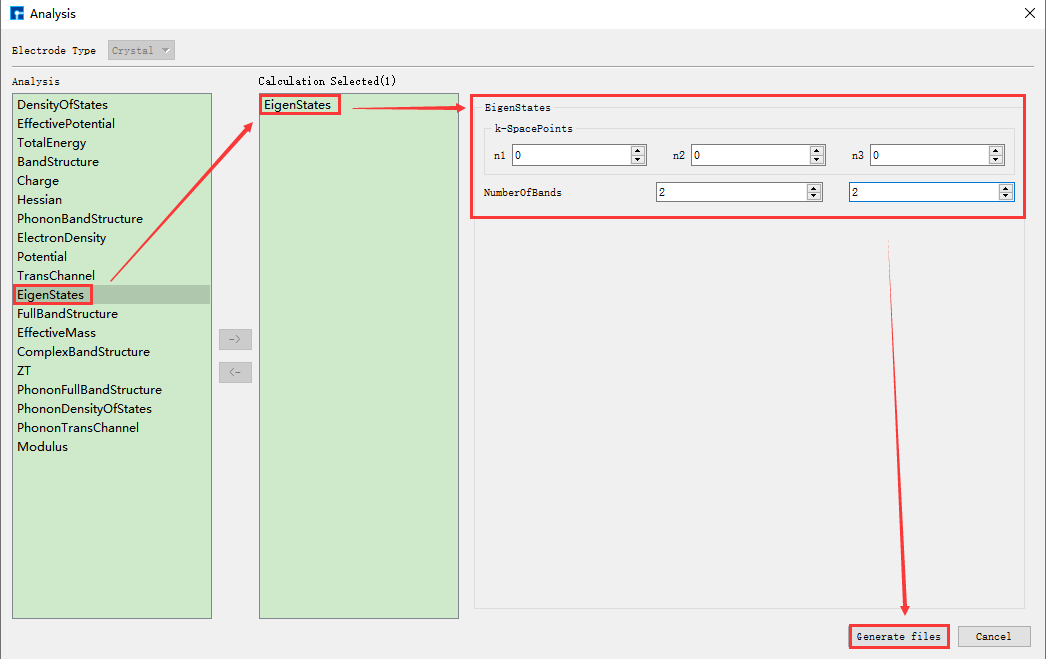The width and height of the screenshot is (1046, 659).
Task: Select EigenStates in Calculation Selected list
Action: (x=297, y=104)
